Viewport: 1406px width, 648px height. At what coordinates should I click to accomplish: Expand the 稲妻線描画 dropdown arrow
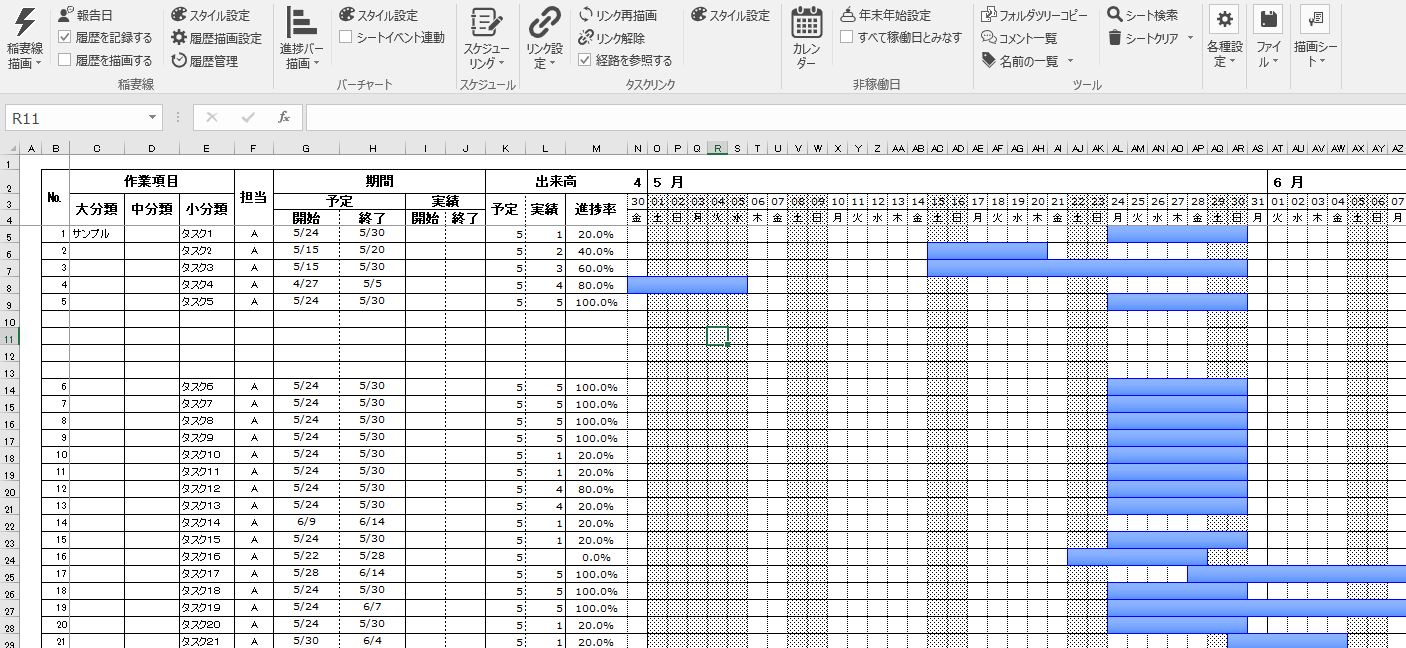(39, 64)
